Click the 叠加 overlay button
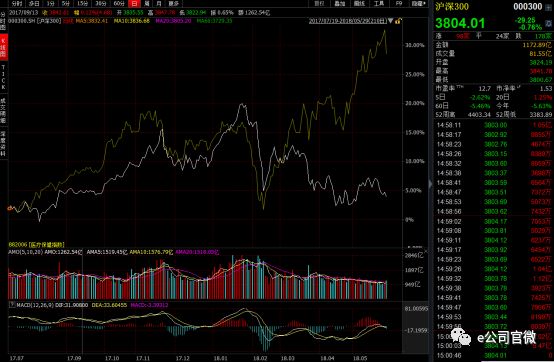The width and height of the screenshot is (554, 362). (x=340, y=4)
